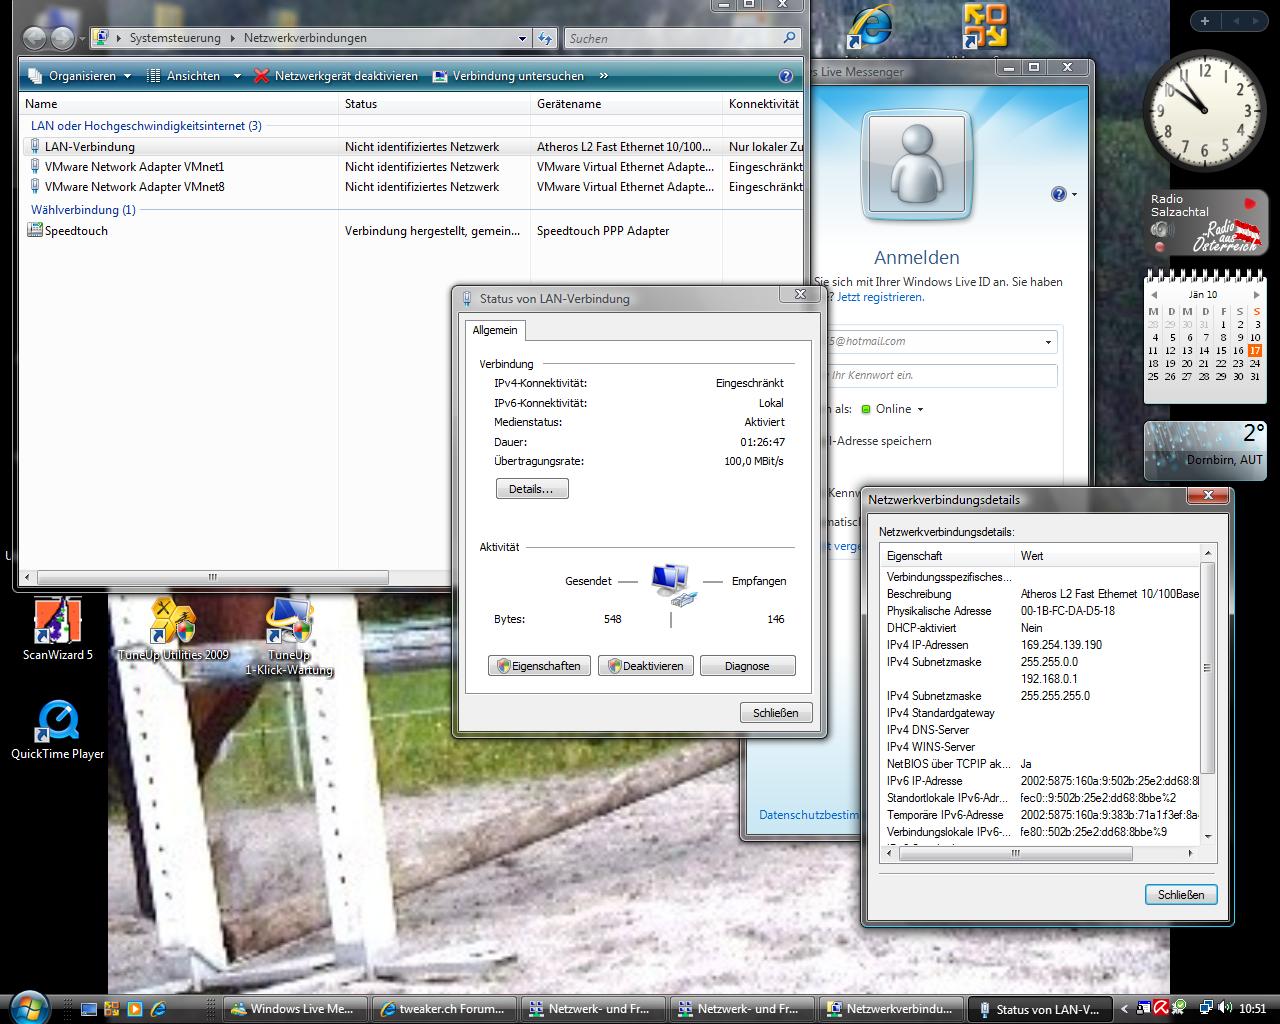1280x1024 pixels.
Task: Select the Speedtouch dial-up connection
Action: pyautogui.click(x=76, y=231)
